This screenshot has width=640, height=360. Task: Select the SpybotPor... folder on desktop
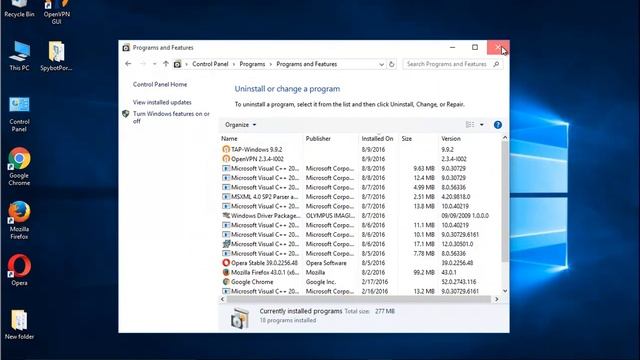[x=56, y=56]
